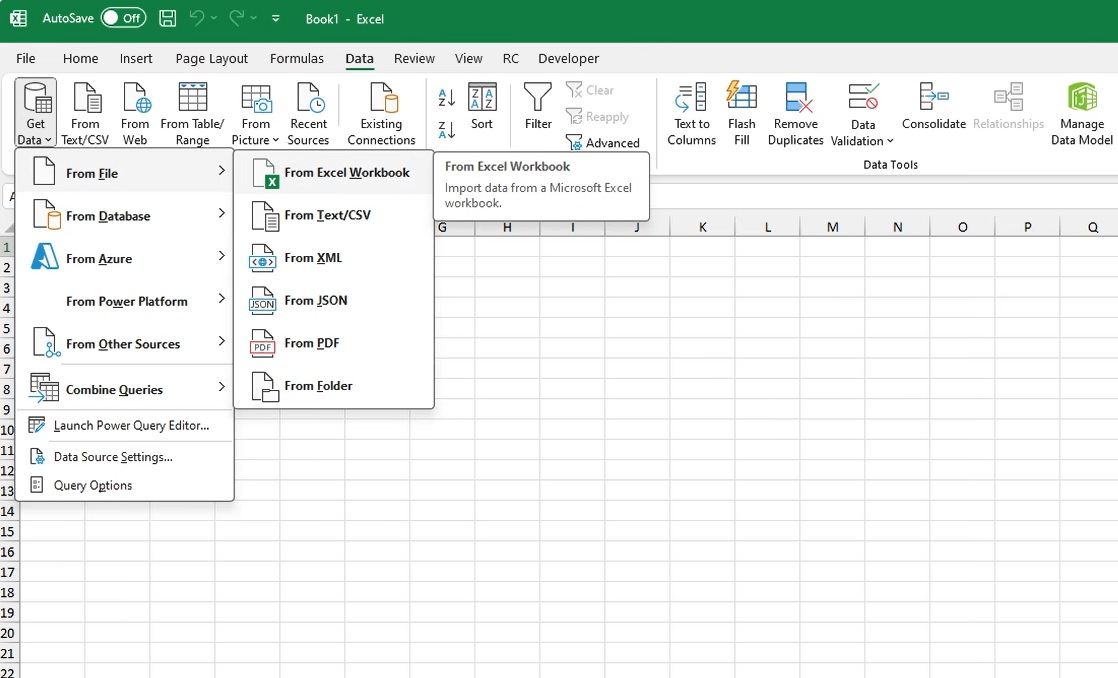1118x678 pixels.
Task: Expand the From Other Sources submenu
Action: coord(125,344)
